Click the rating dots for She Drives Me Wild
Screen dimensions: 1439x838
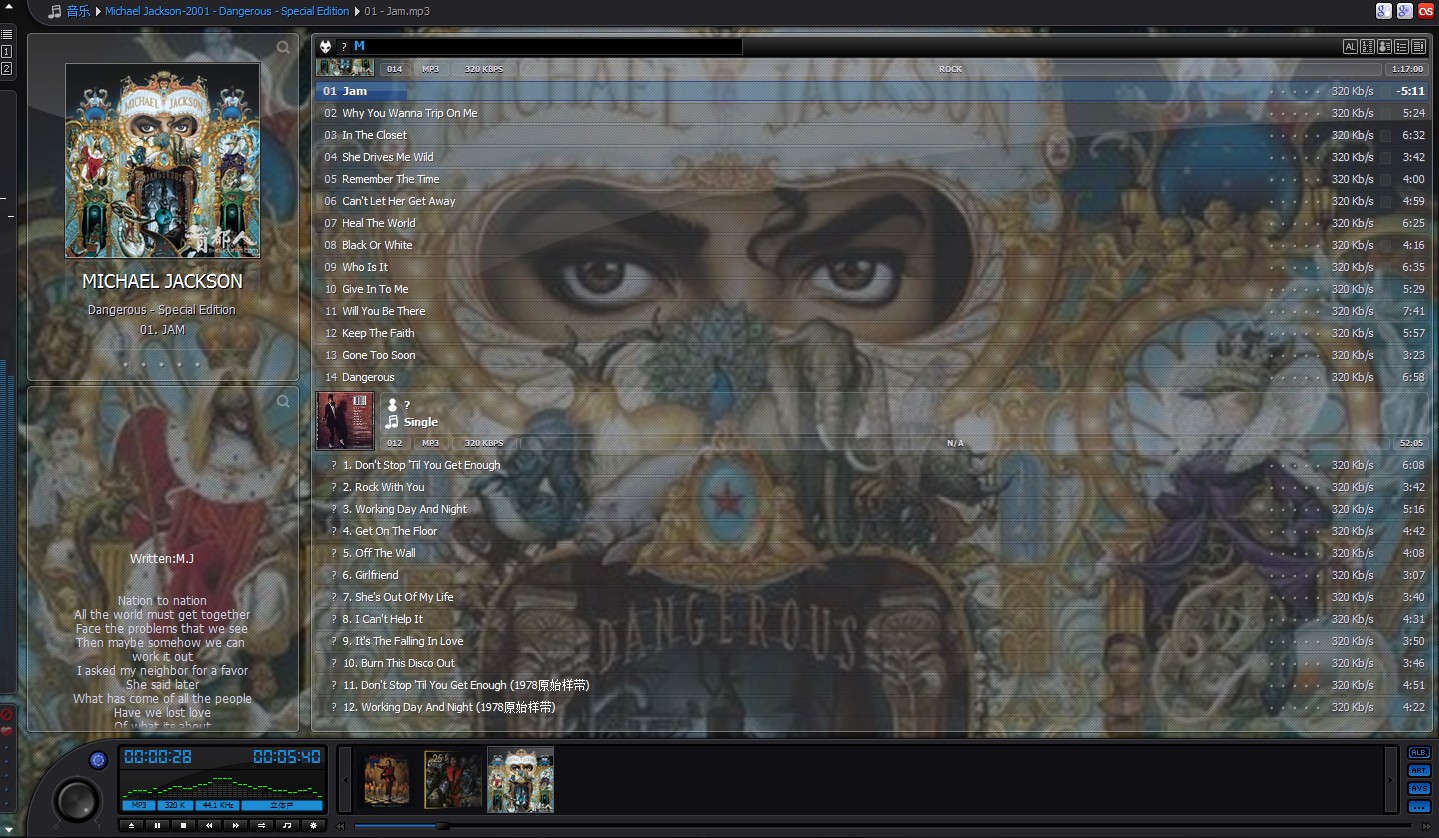[x=1295, y=157]
